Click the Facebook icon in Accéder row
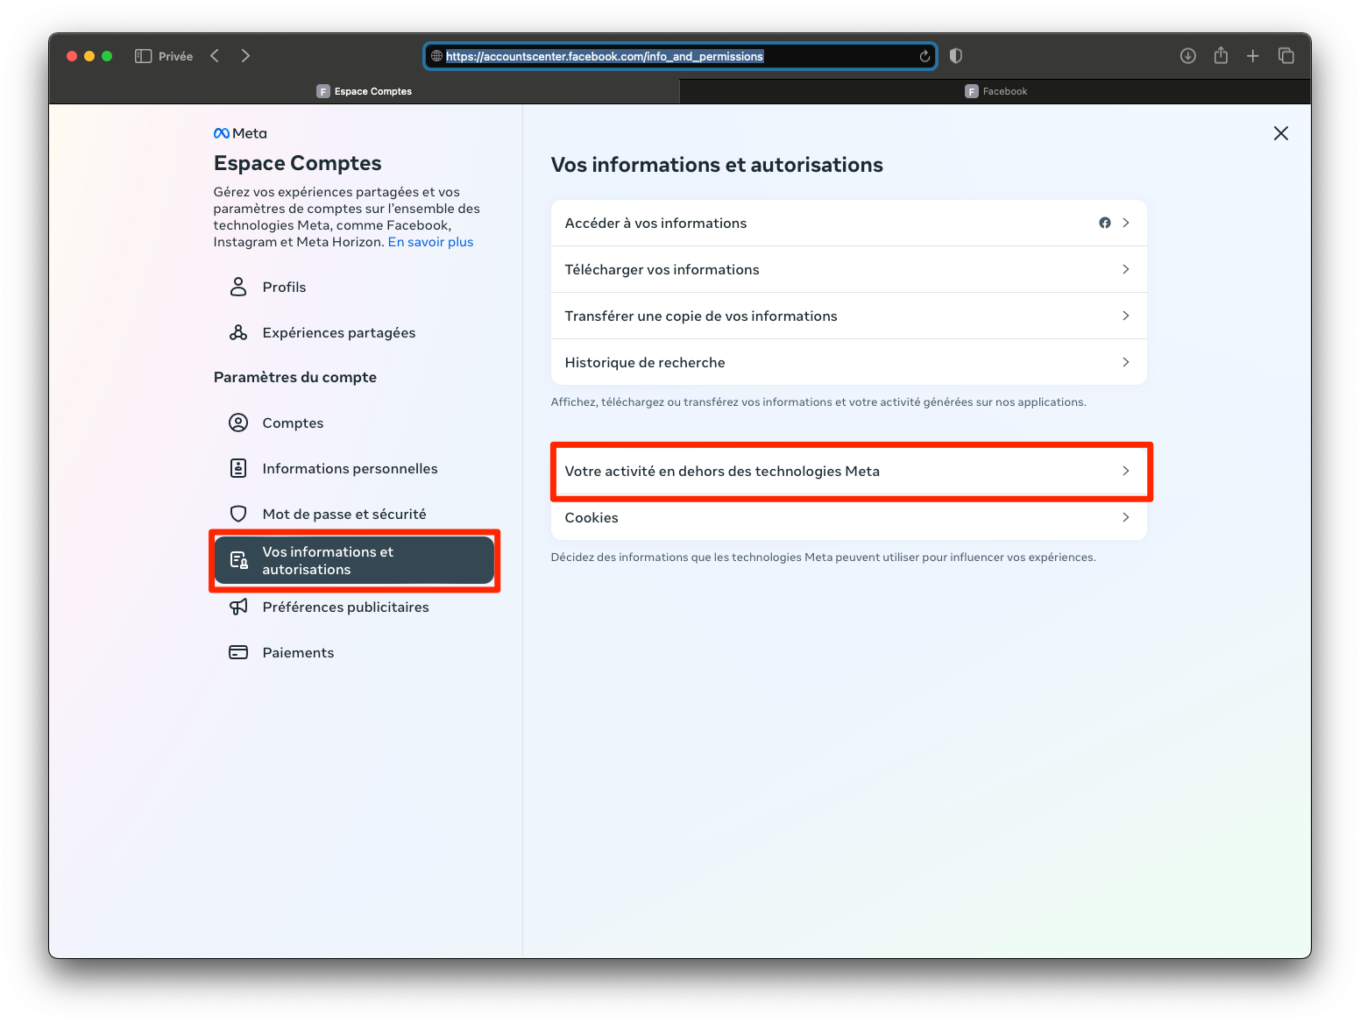Viewport: 1360px width, 1023px height. 1105,223
